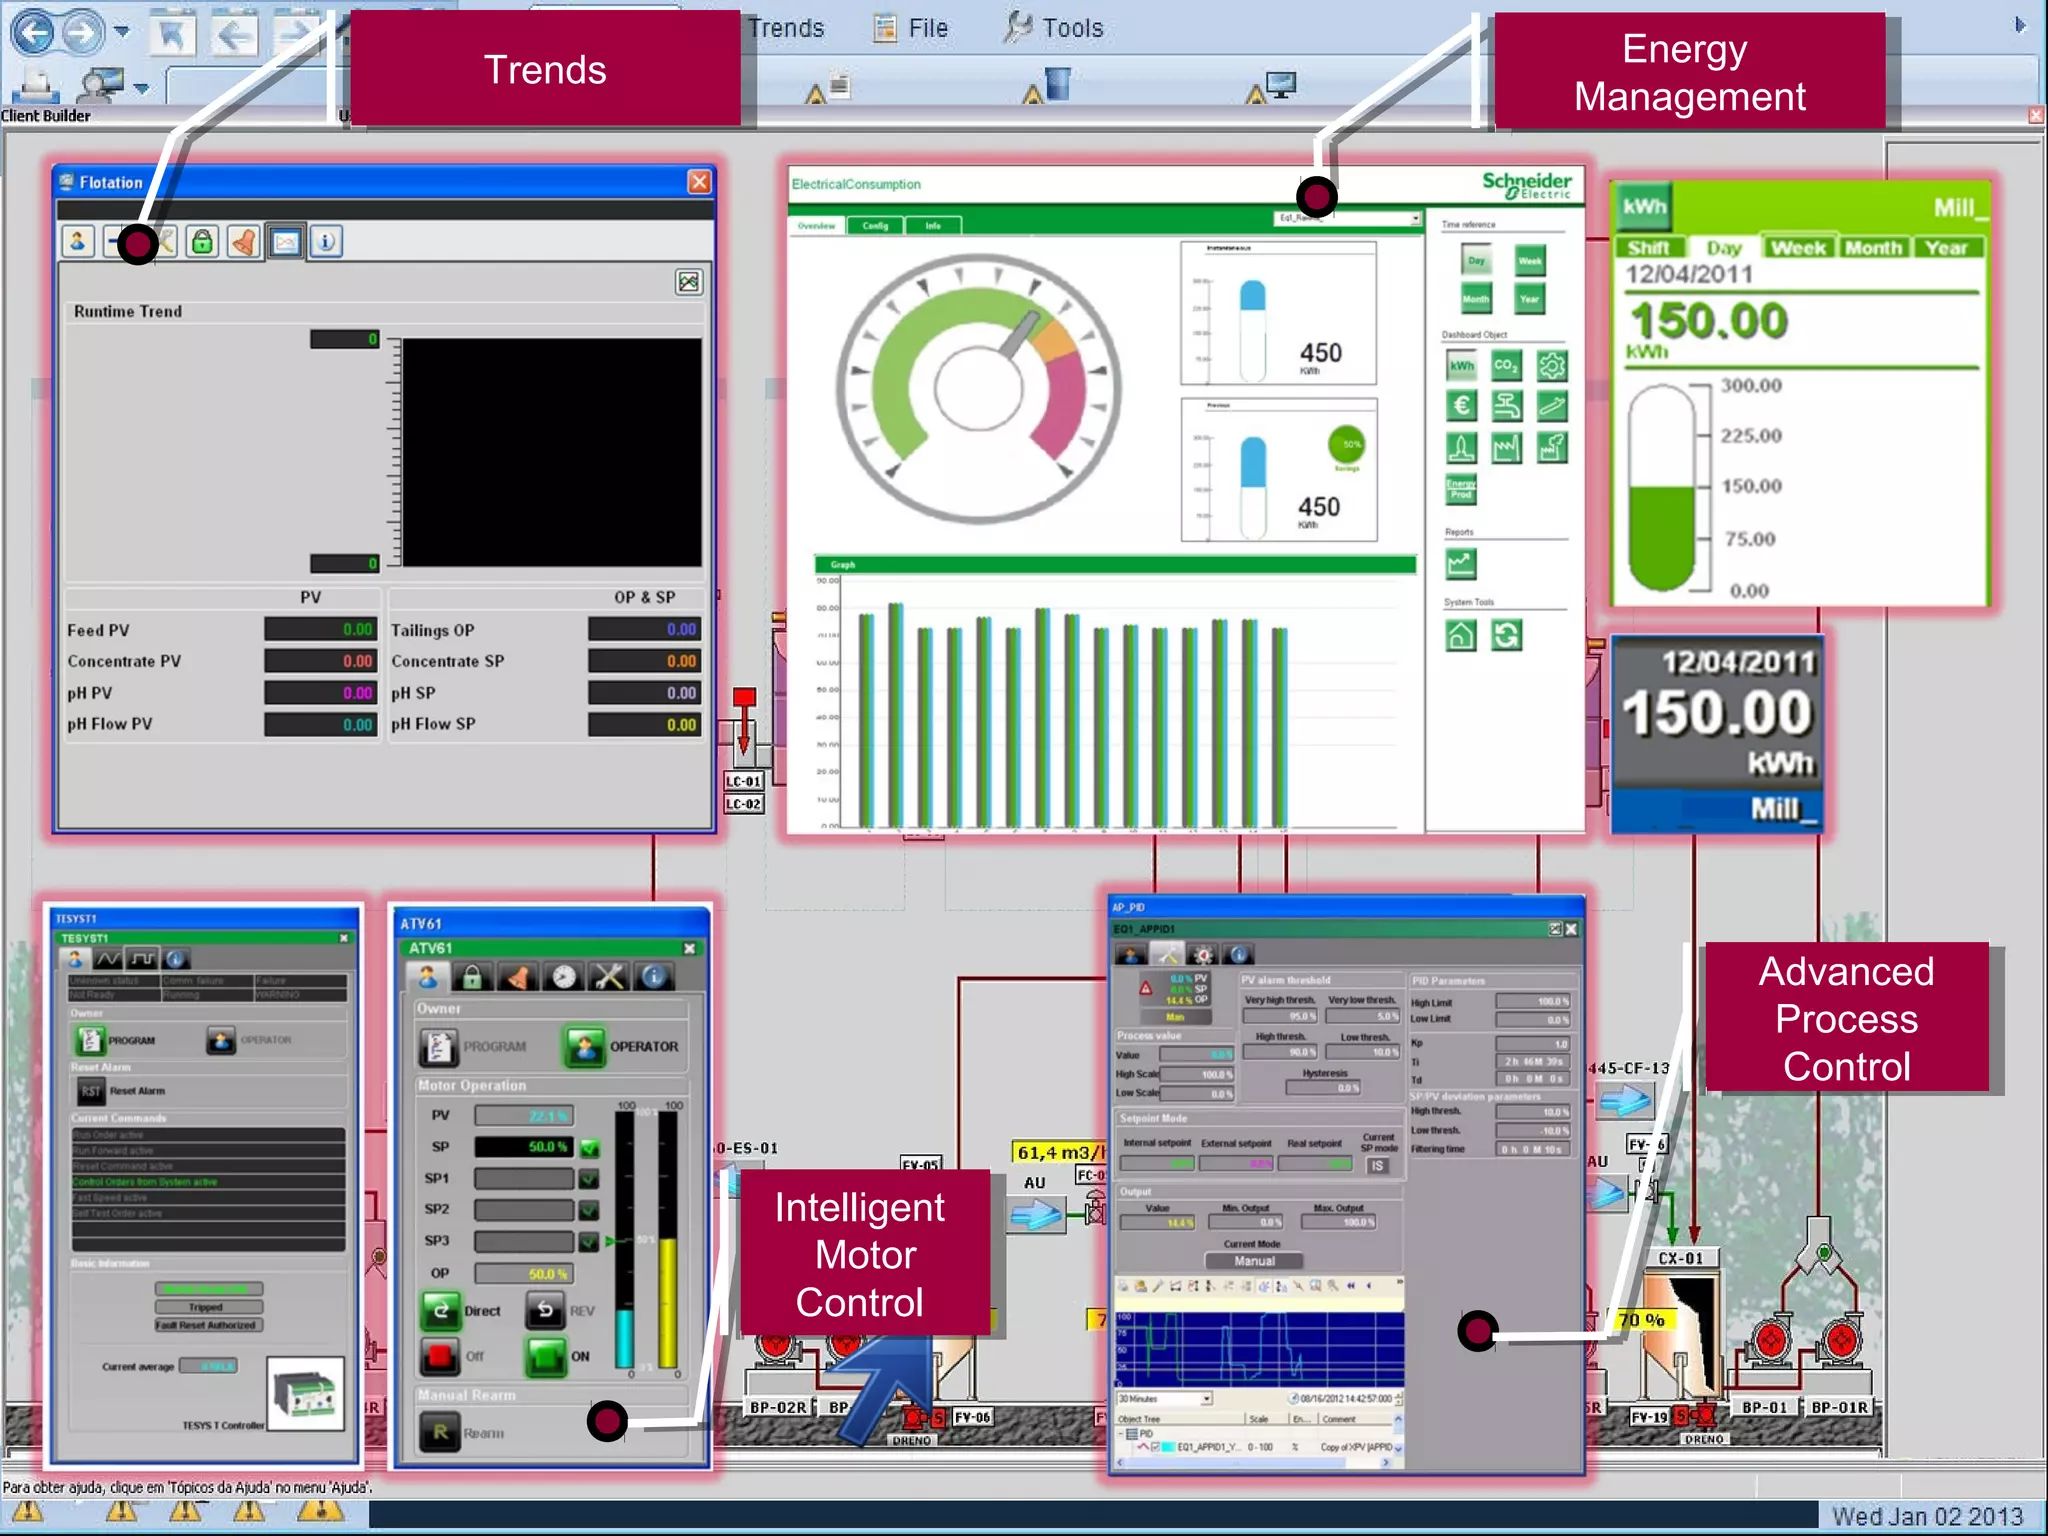Expand the equipment dropdown in ElectricalConsumption
2048x1536 pixels.
tap(1415, 218)
